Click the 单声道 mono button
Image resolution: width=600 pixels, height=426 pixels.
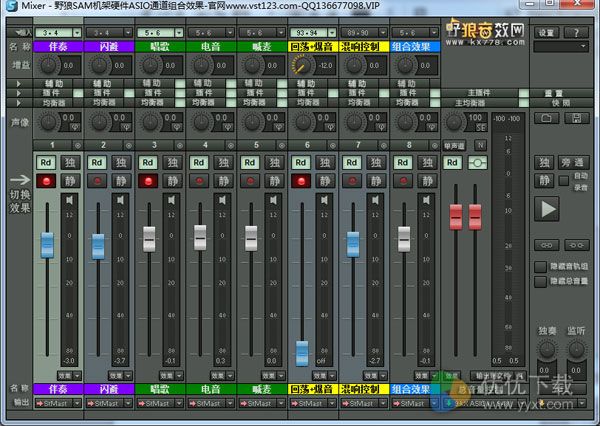pos(454,145)
